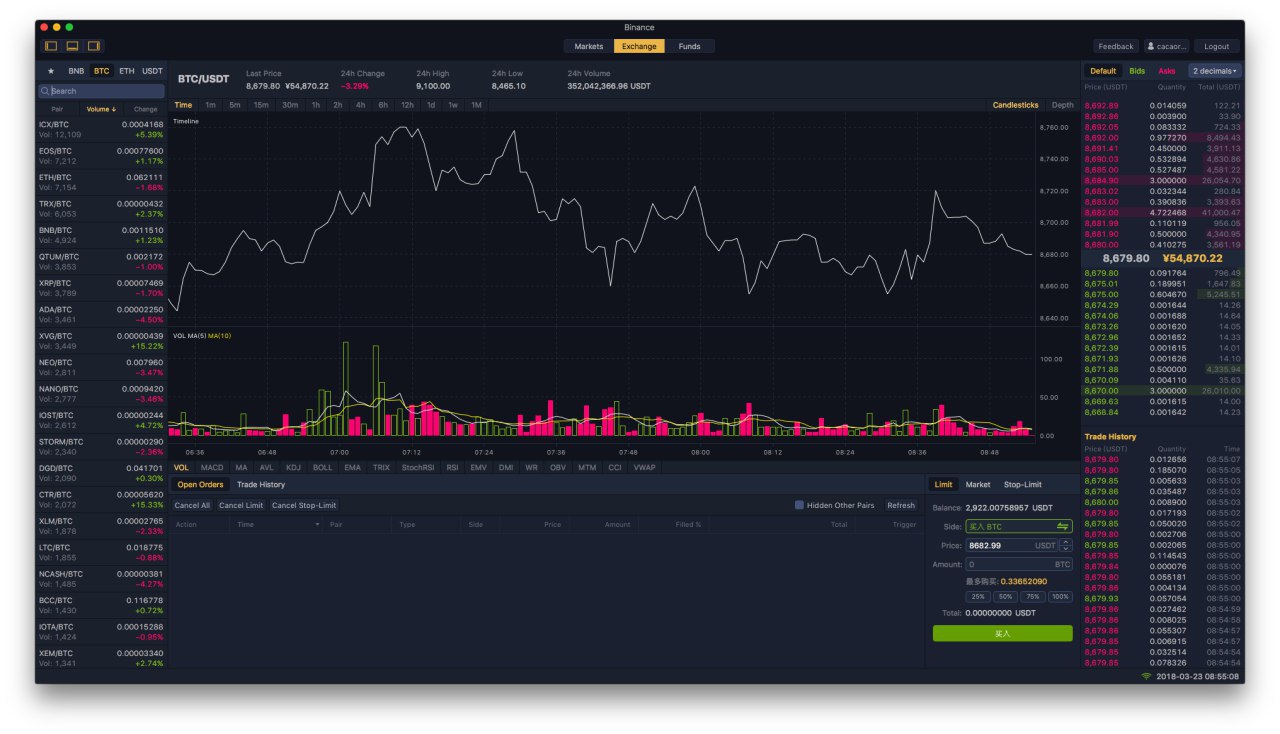
Task: Click the red close window button
Action: pos(44,27)
